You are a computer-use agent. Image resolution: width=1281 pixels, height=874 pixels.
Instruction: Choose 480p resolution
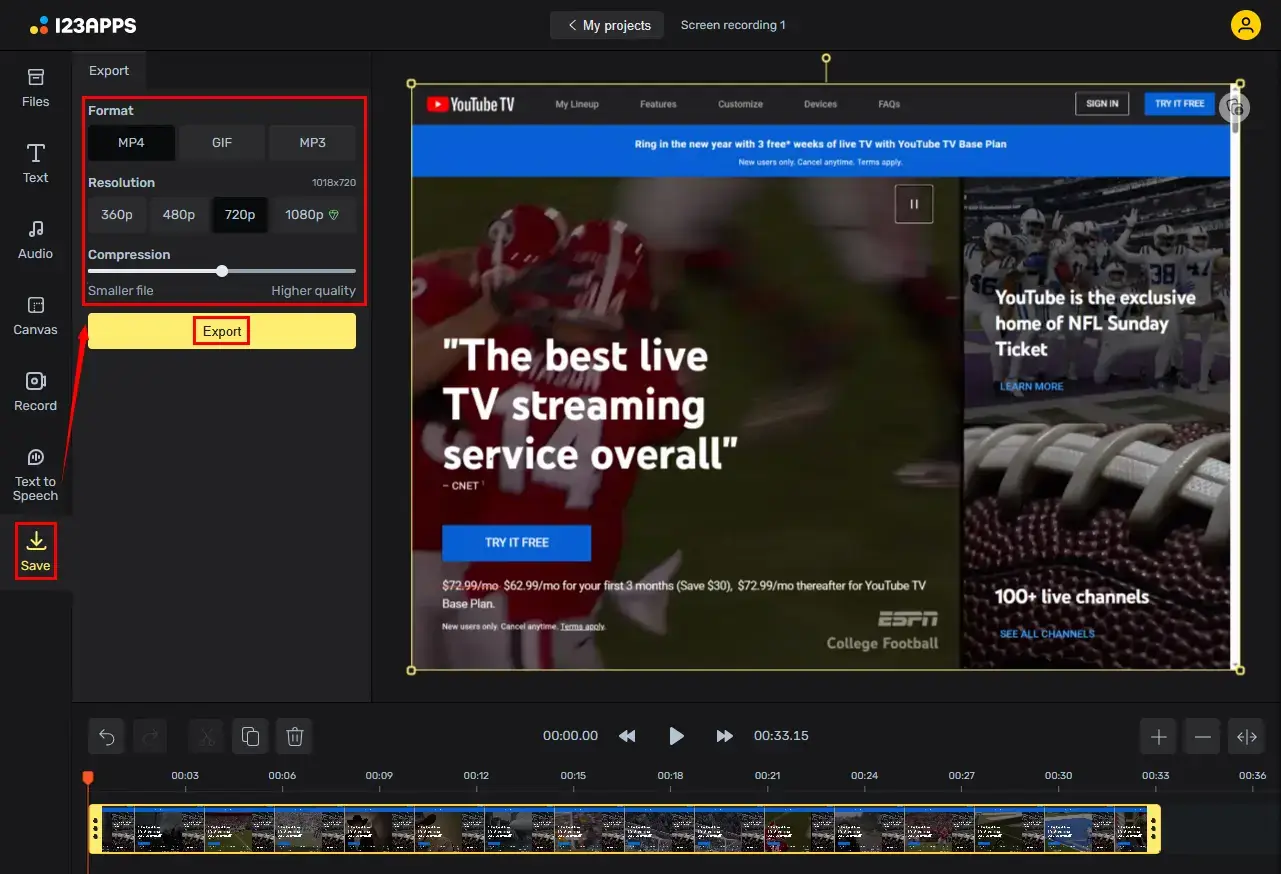coord(179,215)
